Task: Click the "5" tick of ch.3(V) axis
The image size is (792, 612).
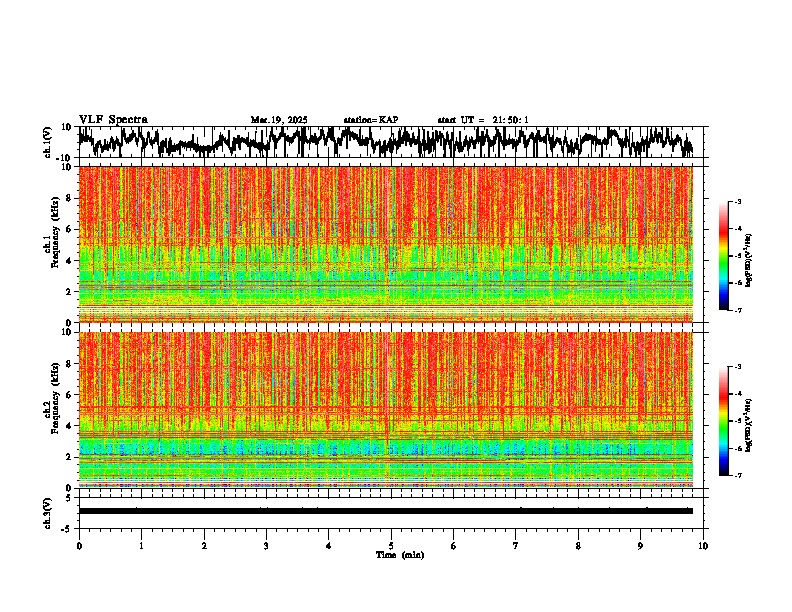Action: [69, 498]
